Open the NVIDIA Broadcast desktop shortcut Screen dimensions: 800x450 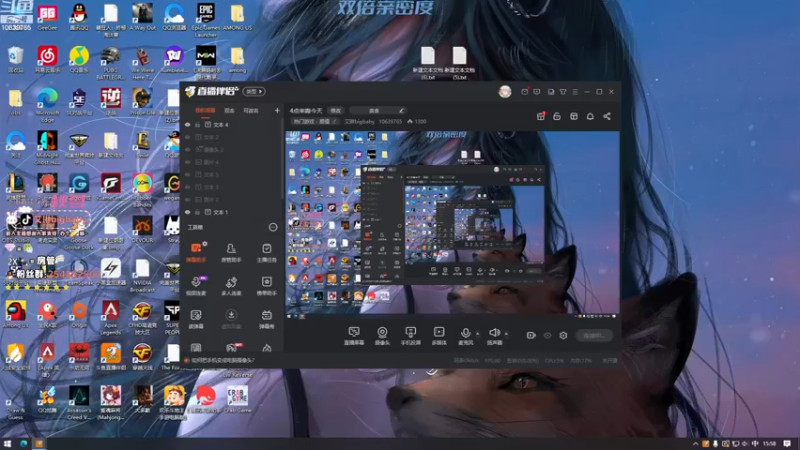point(142,276)
